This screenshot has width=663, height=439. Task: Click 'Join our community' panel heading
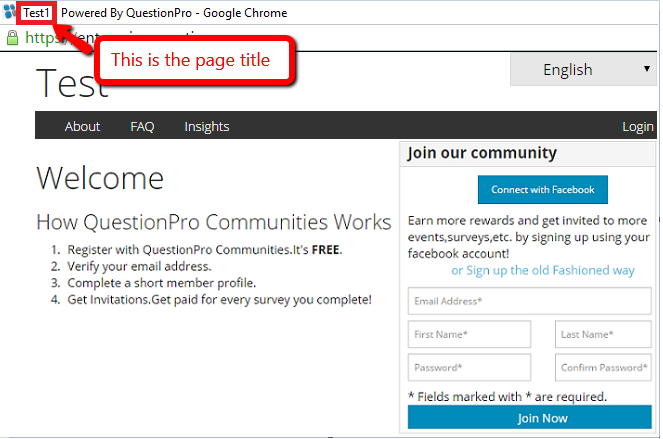click(482, 153)
